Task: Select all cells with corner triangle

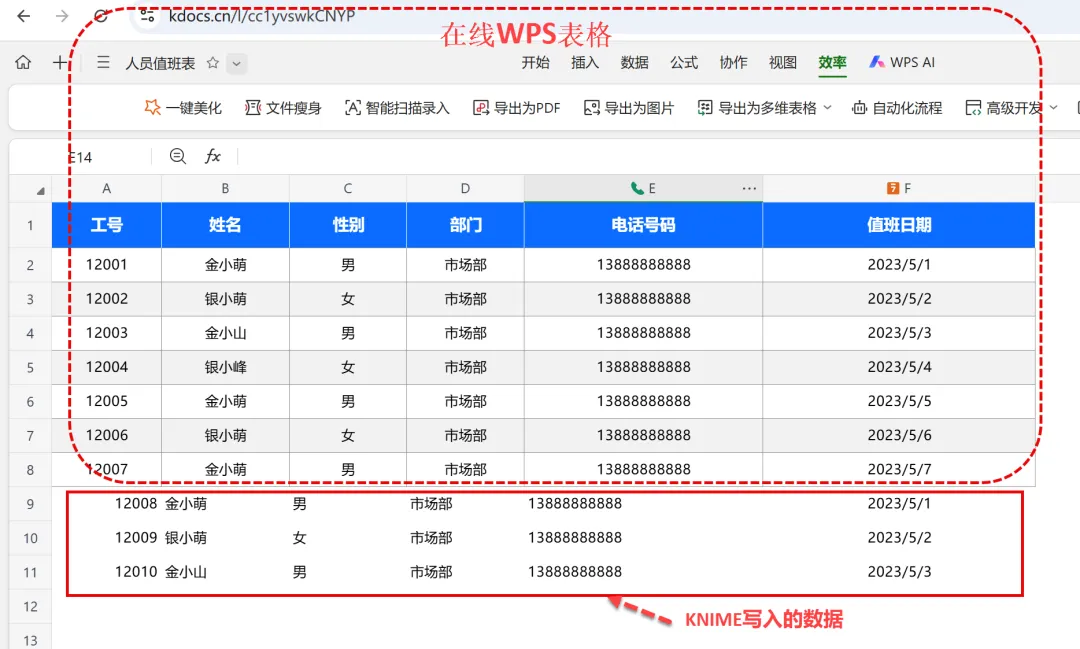Action: point(40,191)
